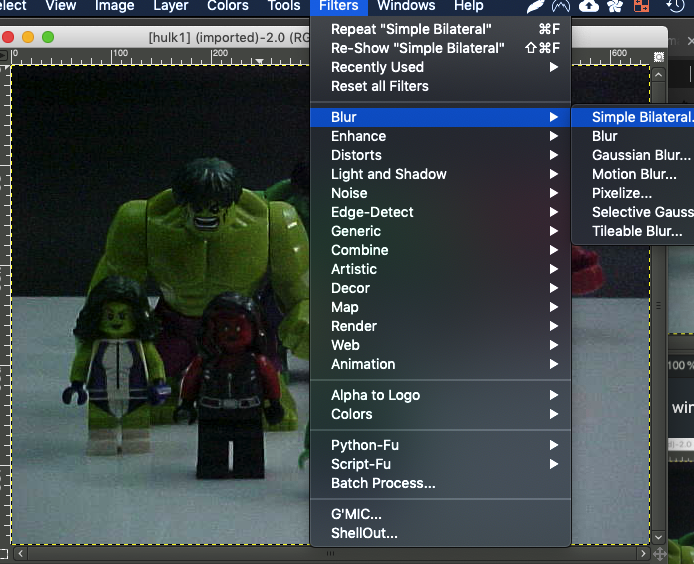The image size is (694, 564).
Task: Open the Script-Fu submenu
Action: click(x=440, y=464)
